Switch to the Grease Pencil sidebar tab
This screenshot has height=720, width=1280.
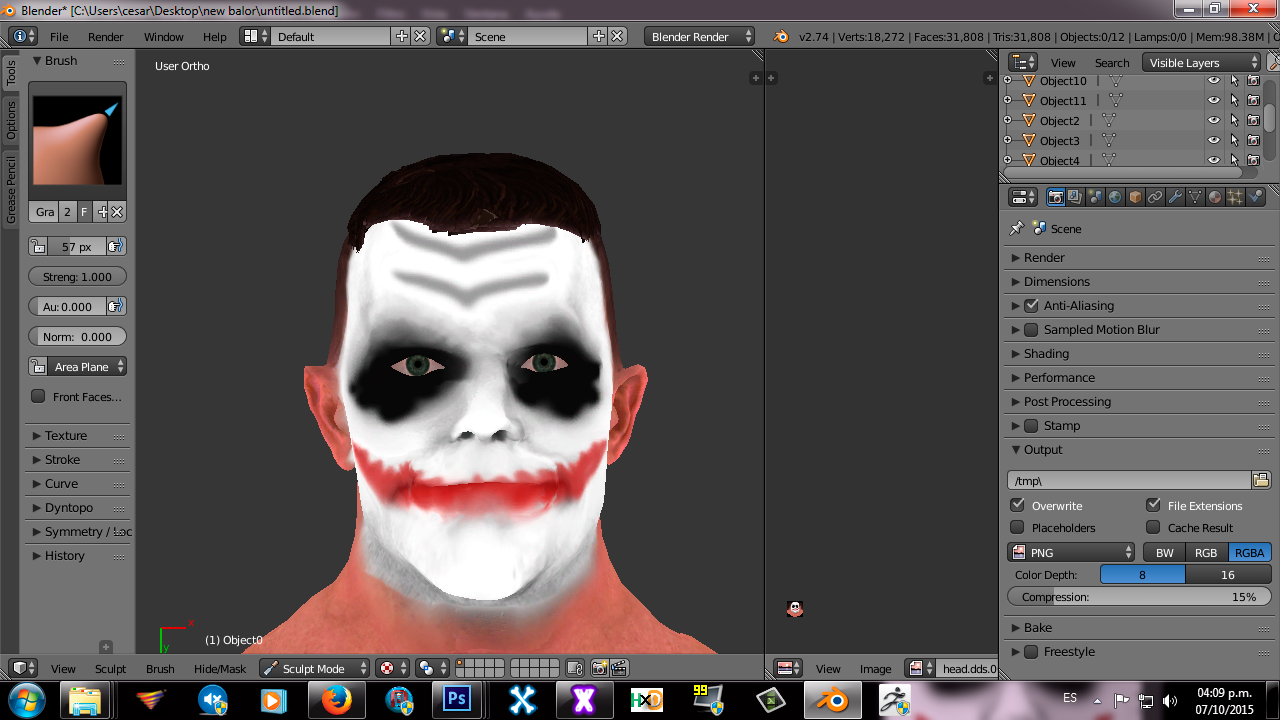tap(11, 190)
